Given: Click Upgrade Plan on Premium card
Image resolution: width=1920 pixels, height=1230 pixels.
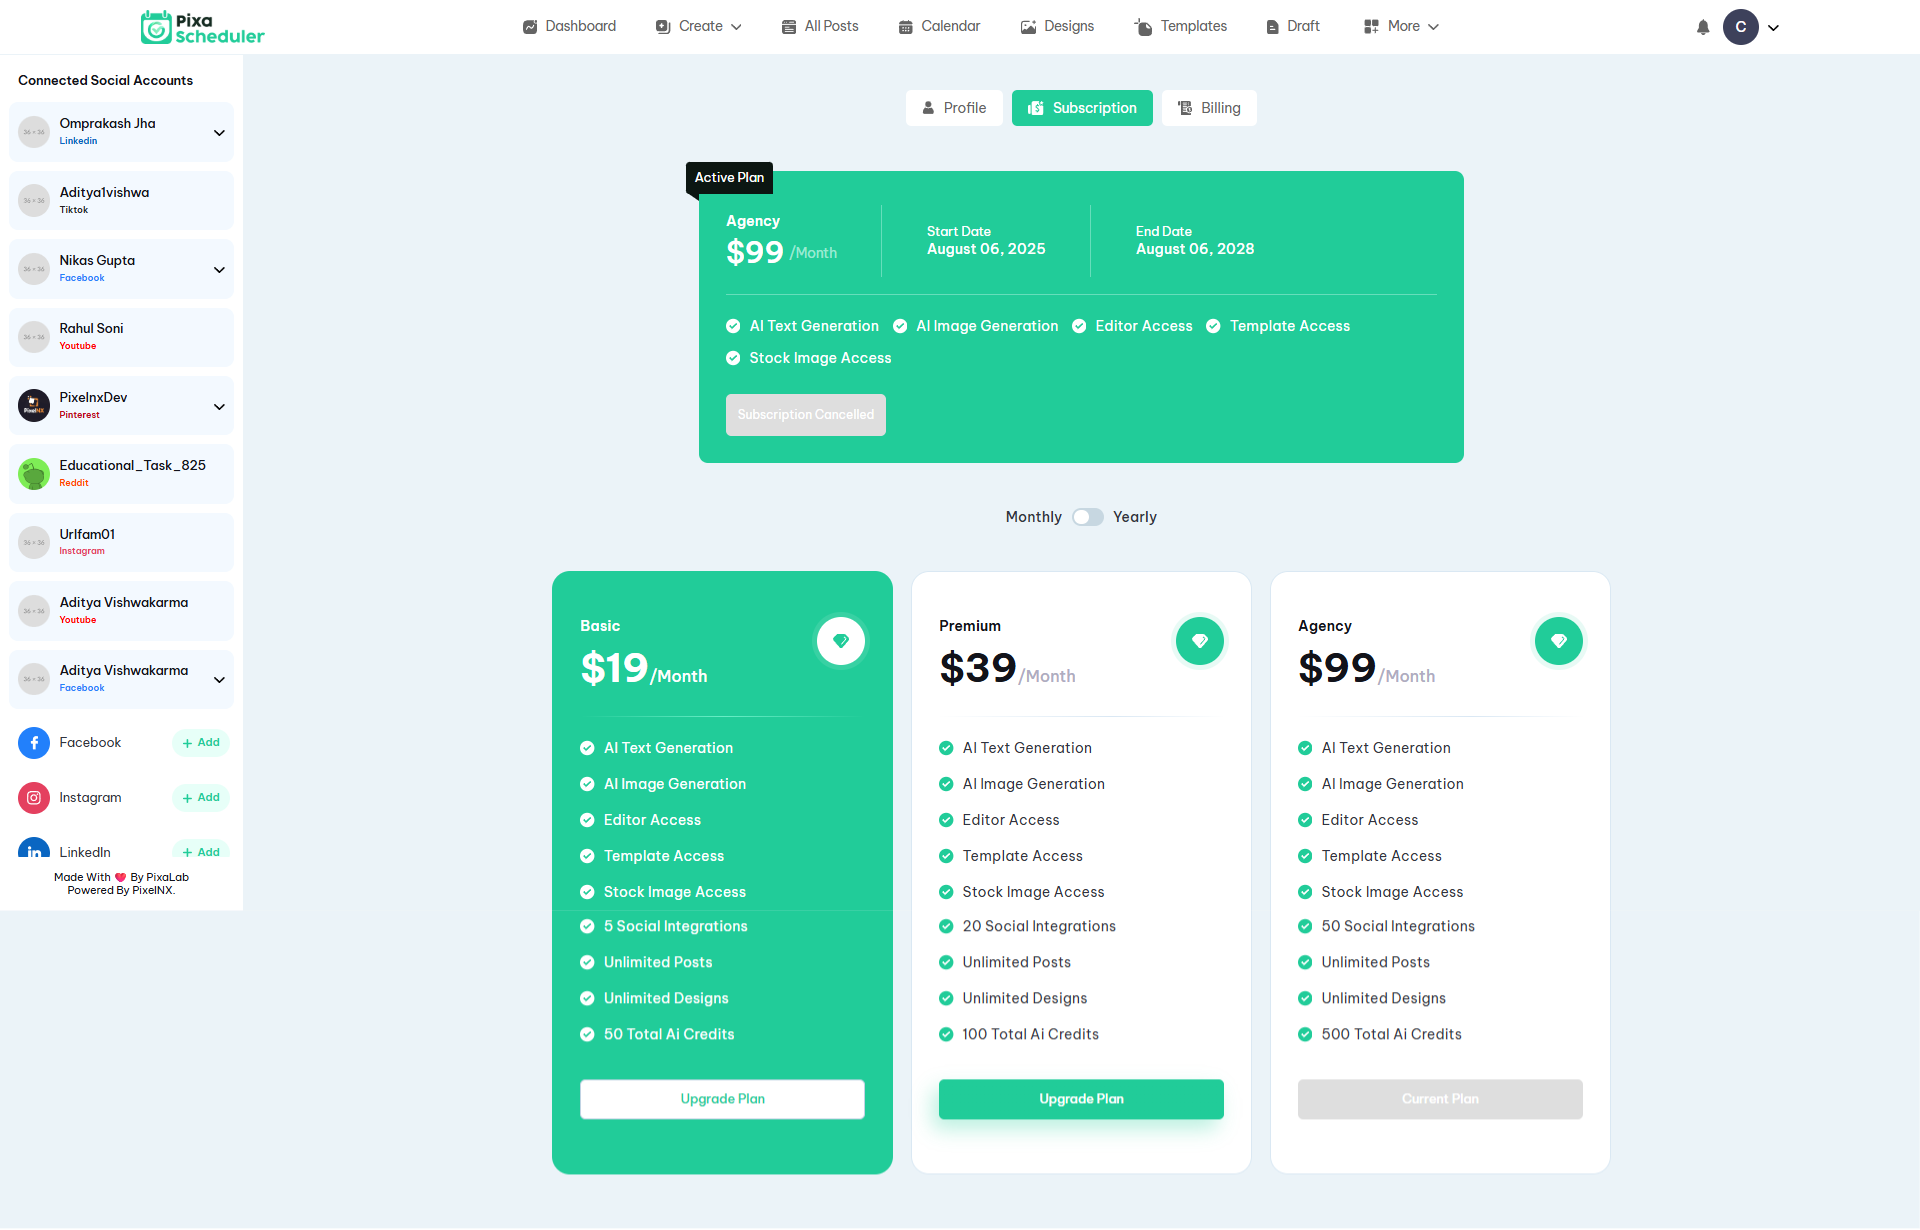Looking at the screenshot, I should coord(1081,1099).
